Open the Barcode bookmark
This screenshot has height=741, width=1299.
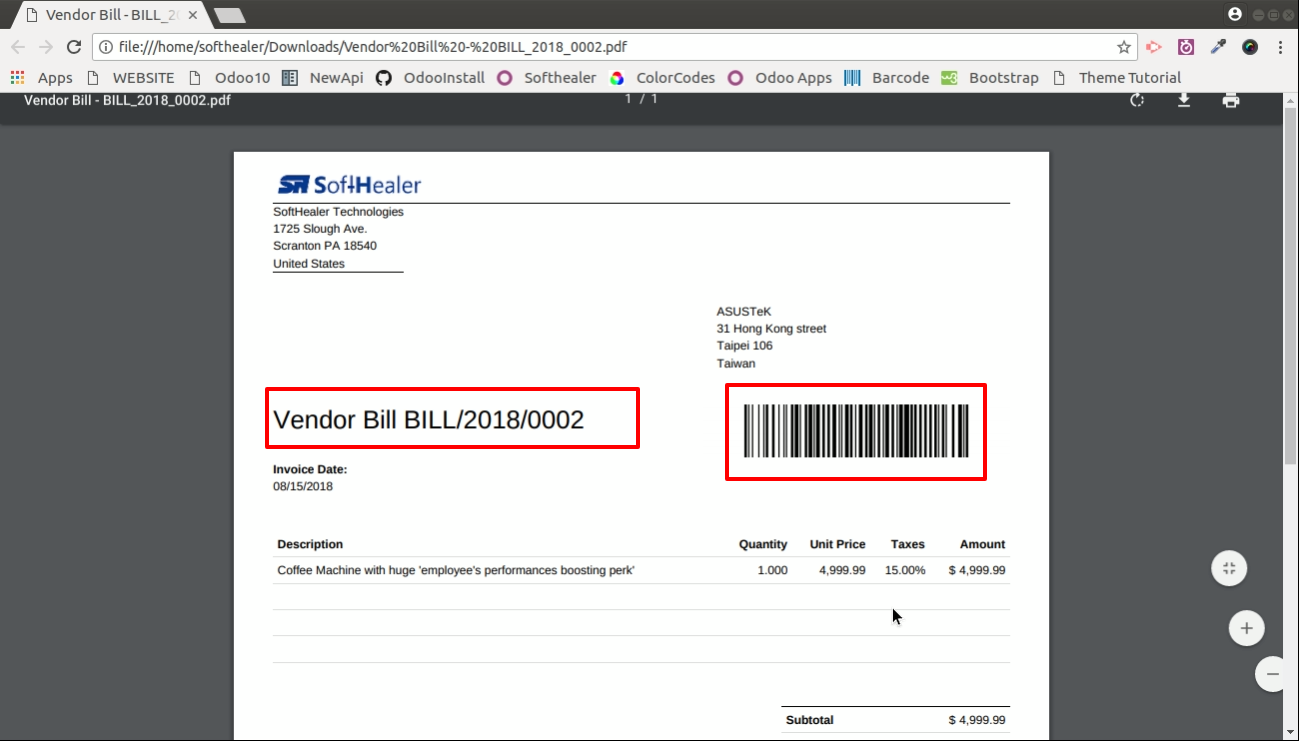887,78
